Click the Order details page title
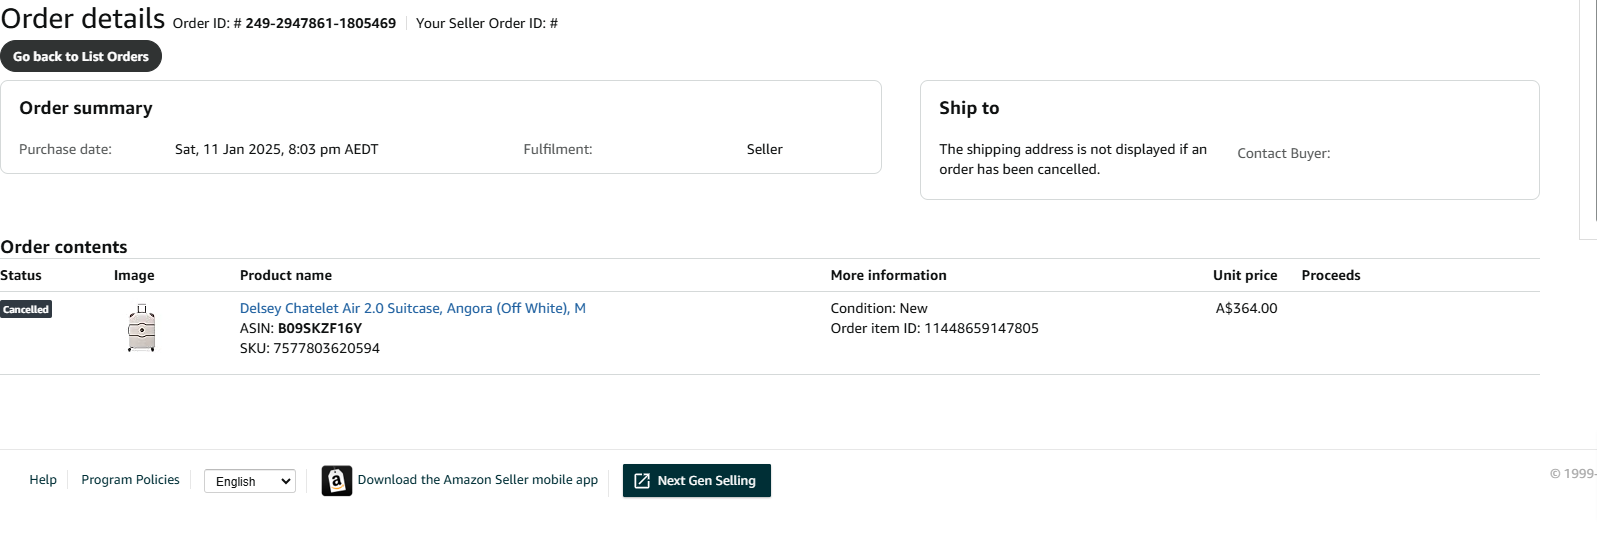This screenshot has height=547, width=1597. [83, 19]
